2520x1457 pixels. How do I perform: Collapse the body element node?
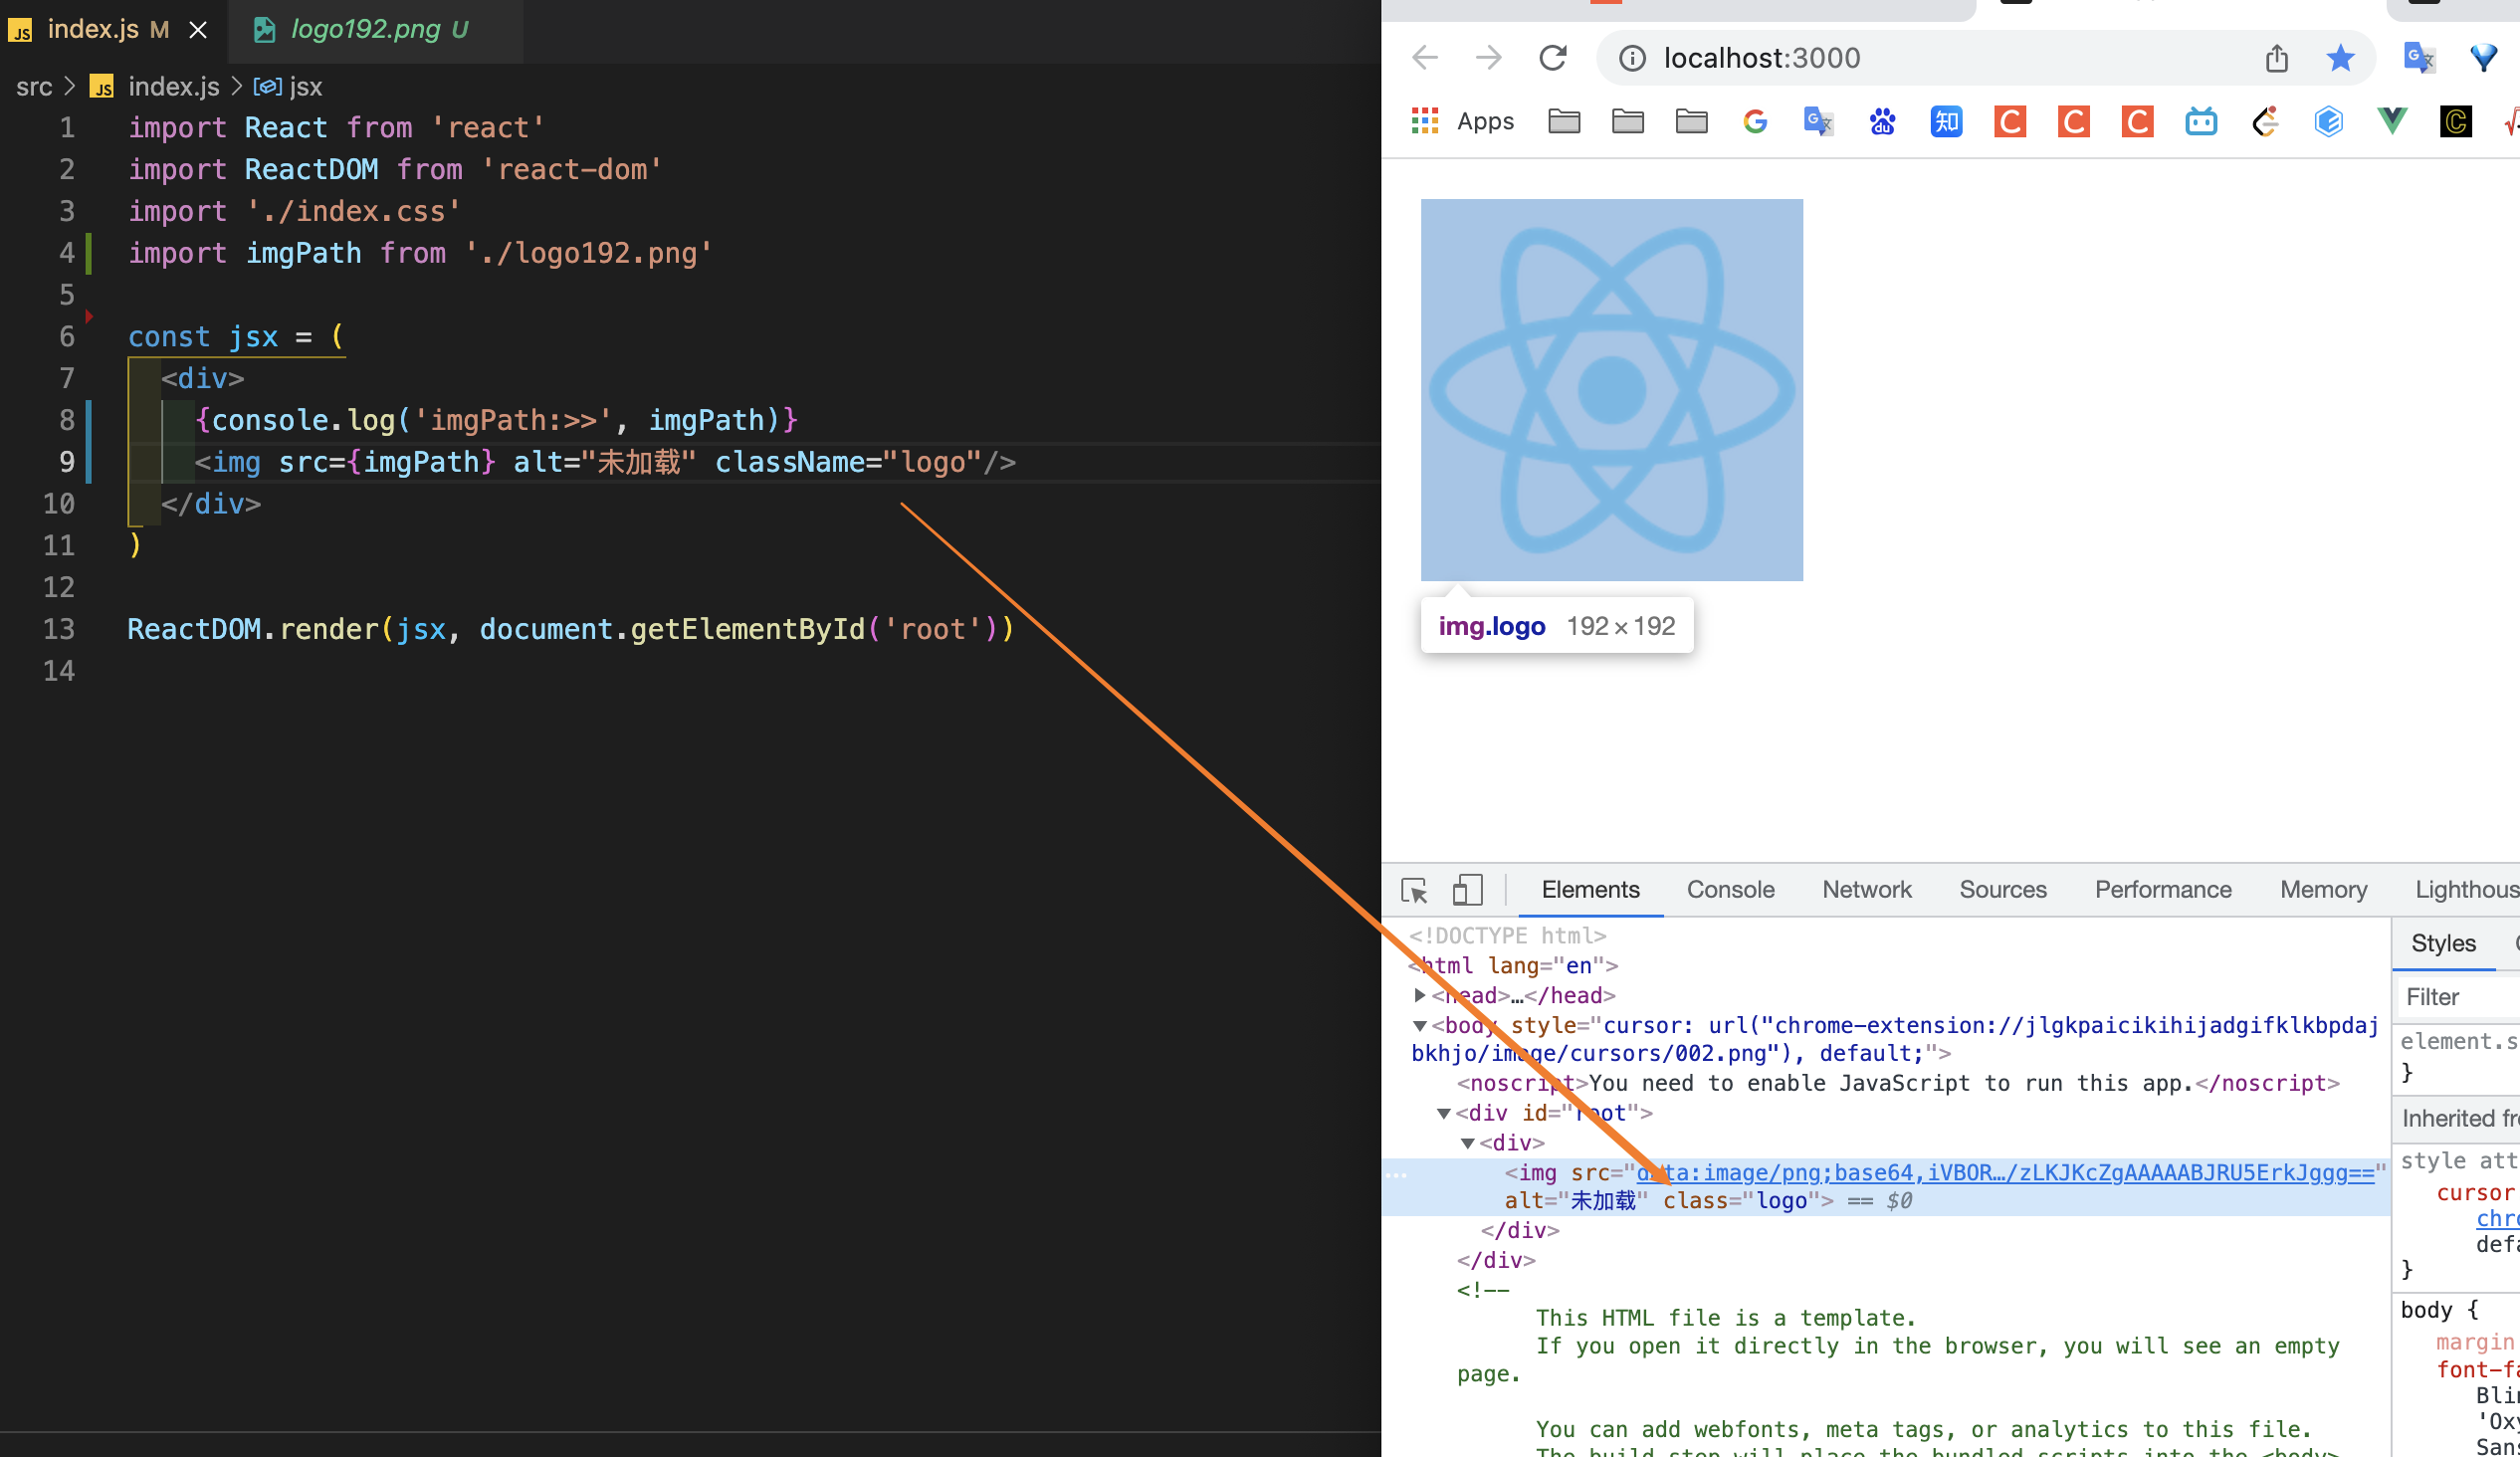(1420, 1026)
